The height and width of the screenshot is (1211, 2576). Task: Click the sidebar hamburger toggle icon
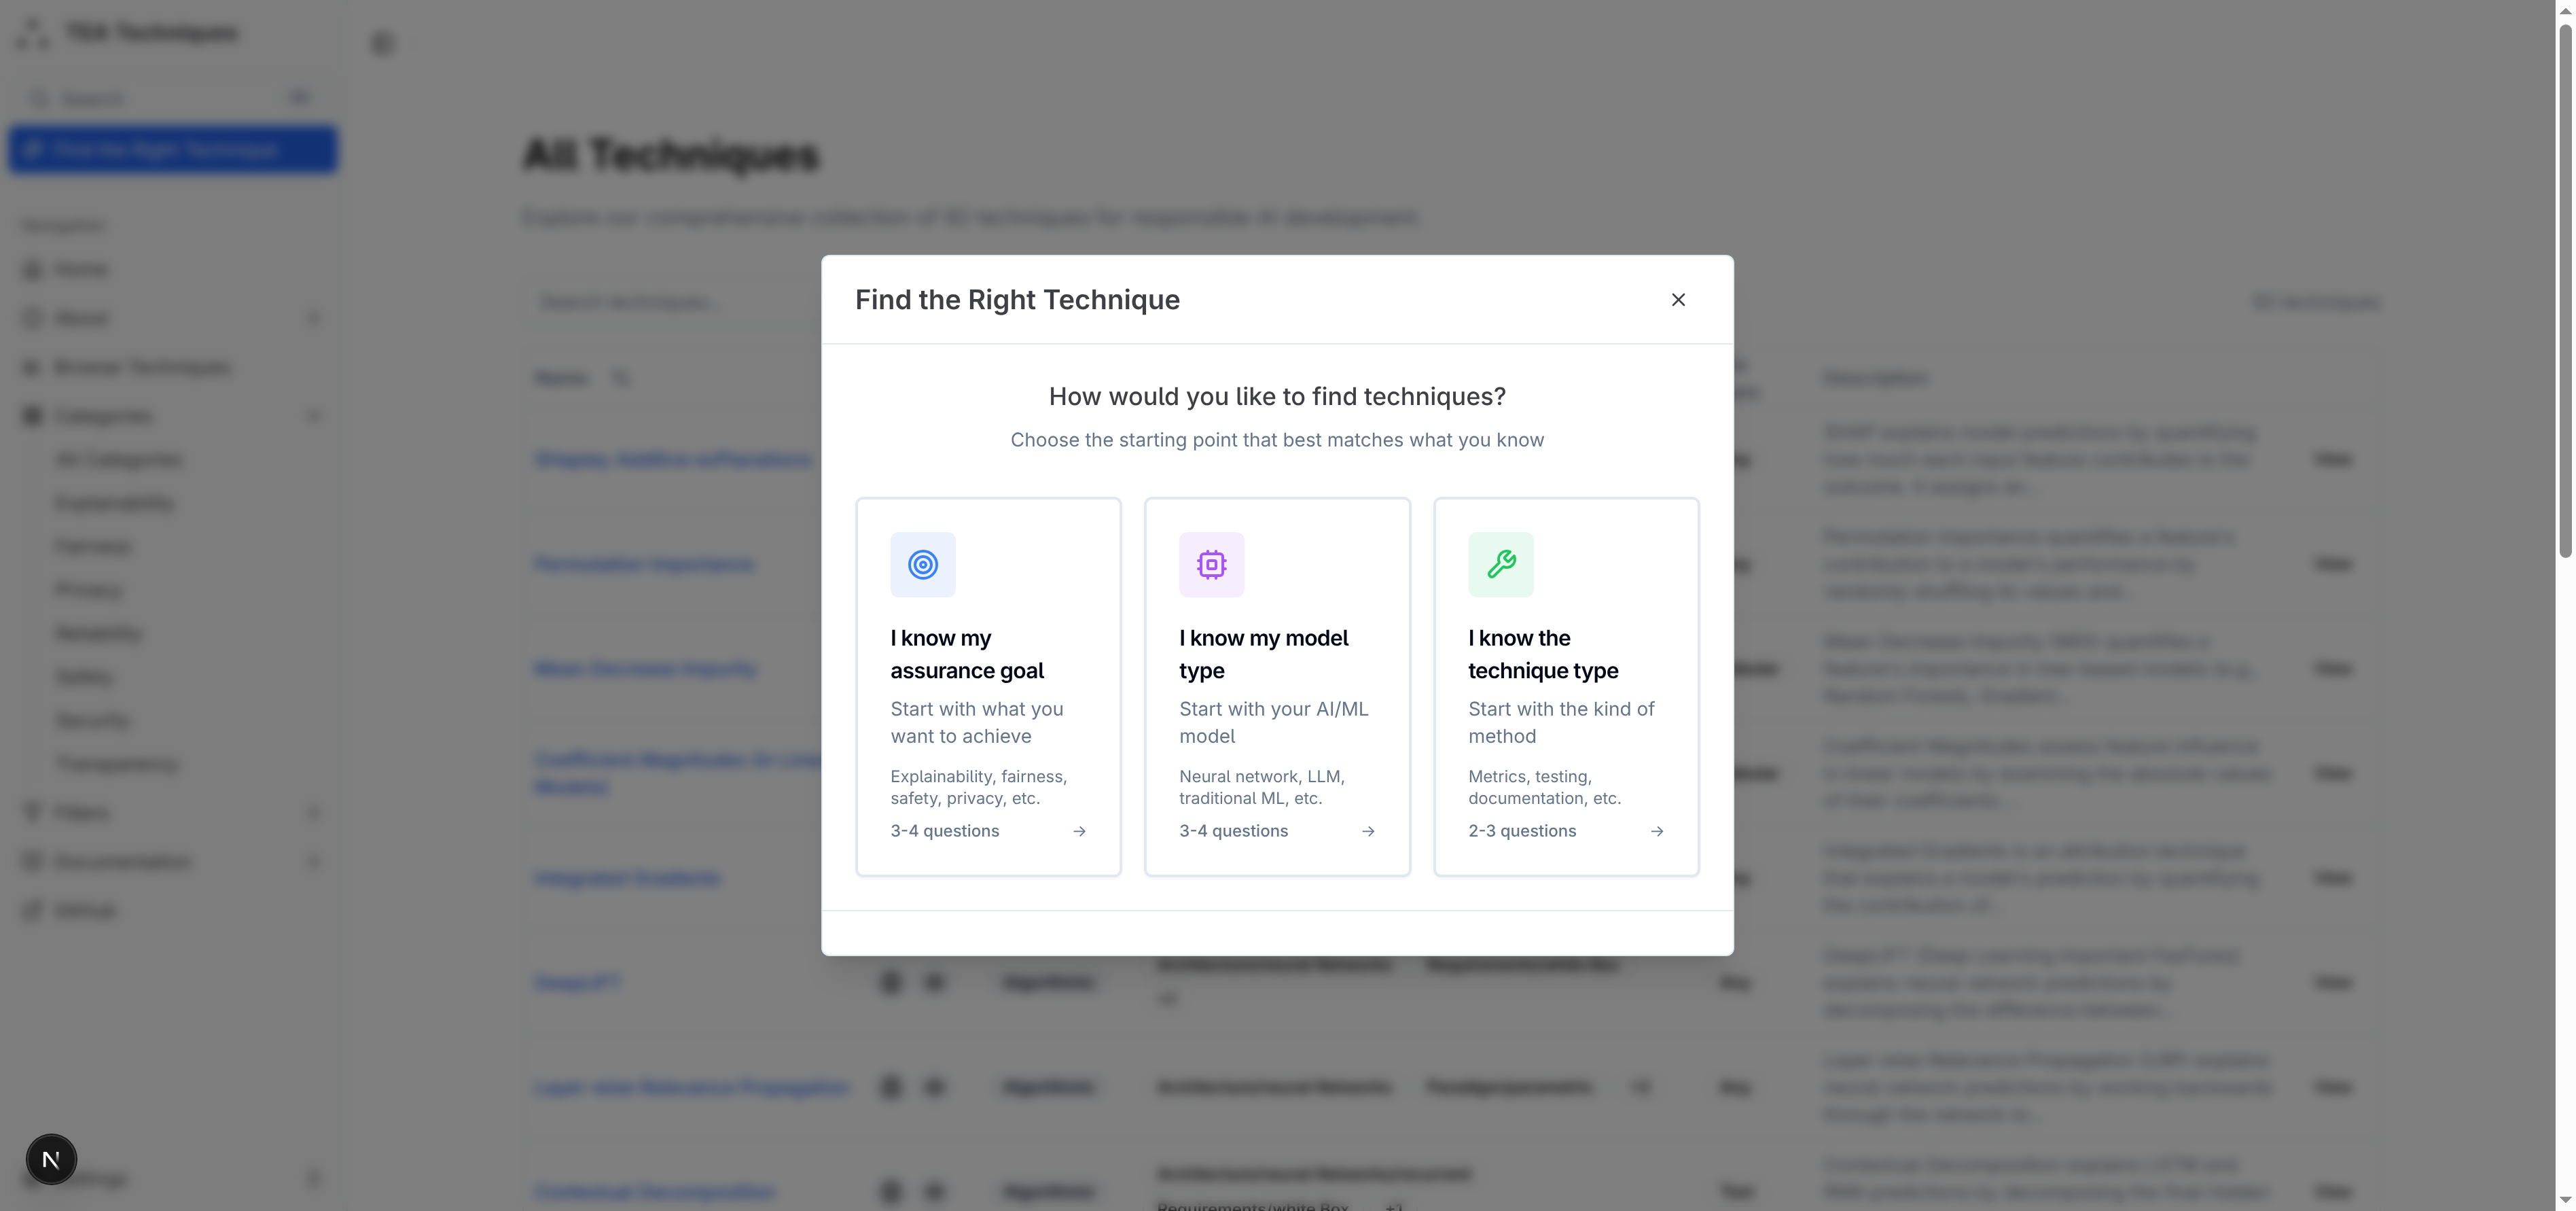coord(382,43)
